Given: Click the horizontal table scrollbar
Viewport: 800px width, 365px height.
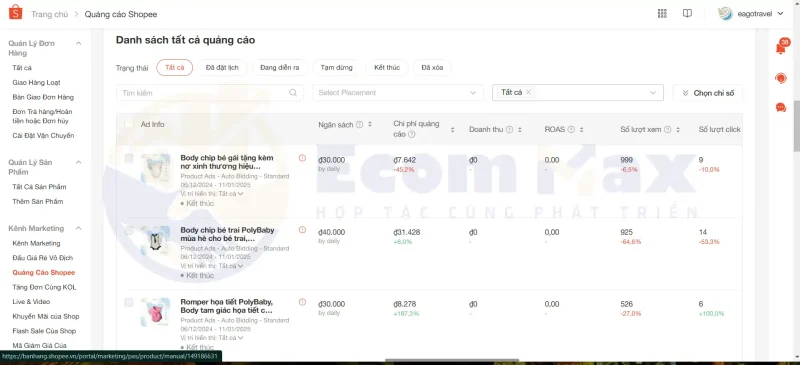Looking at the screenshot, I should (453, 360).
